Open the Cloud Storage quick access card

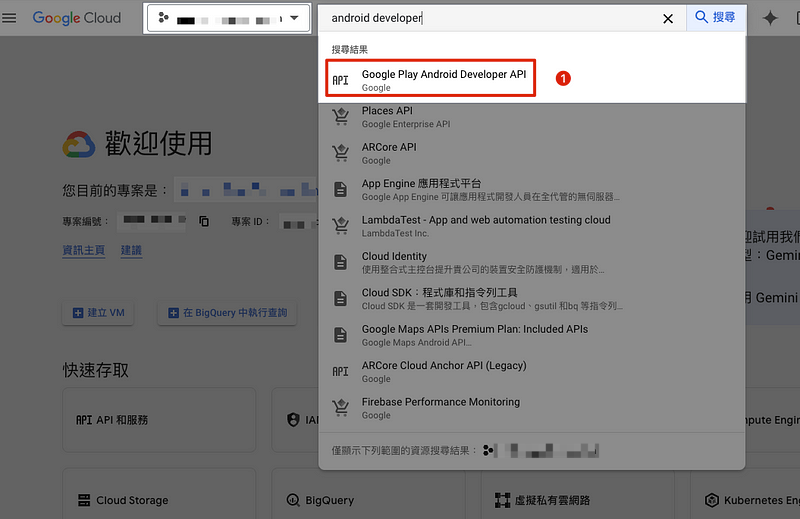(x=159, y=494)
